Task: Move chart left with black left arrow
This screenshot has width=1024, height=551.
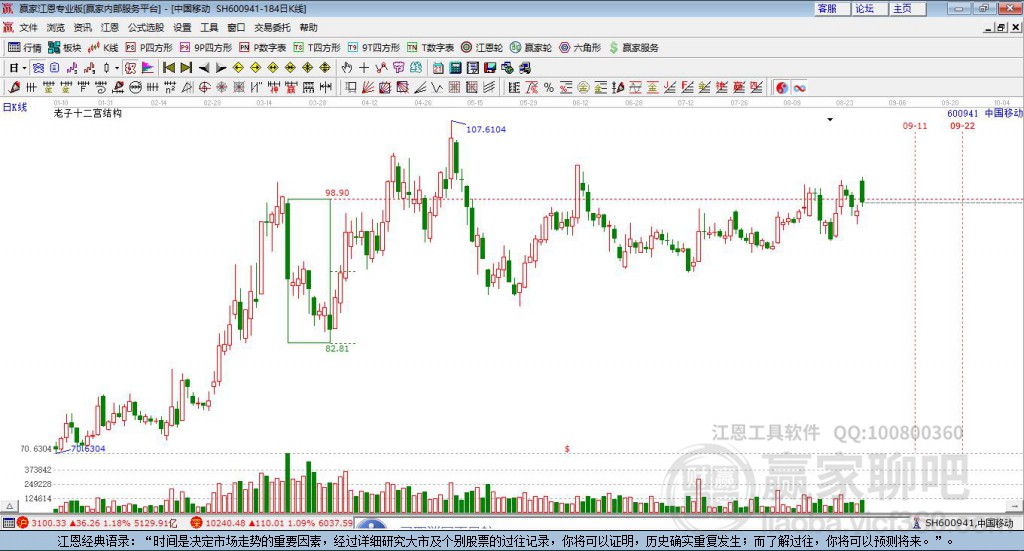Action: 204,68
